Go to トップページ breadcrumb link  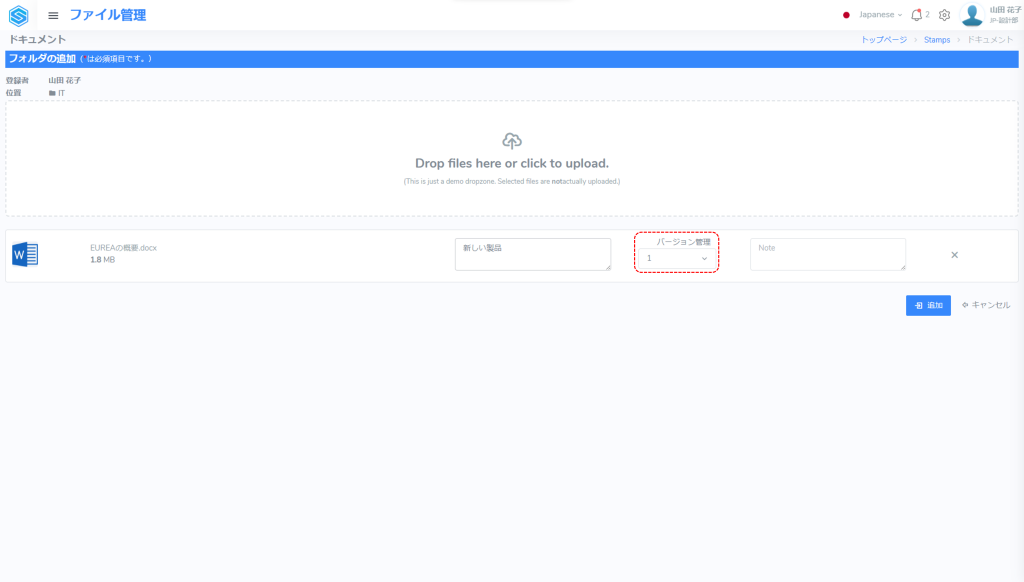884,39
